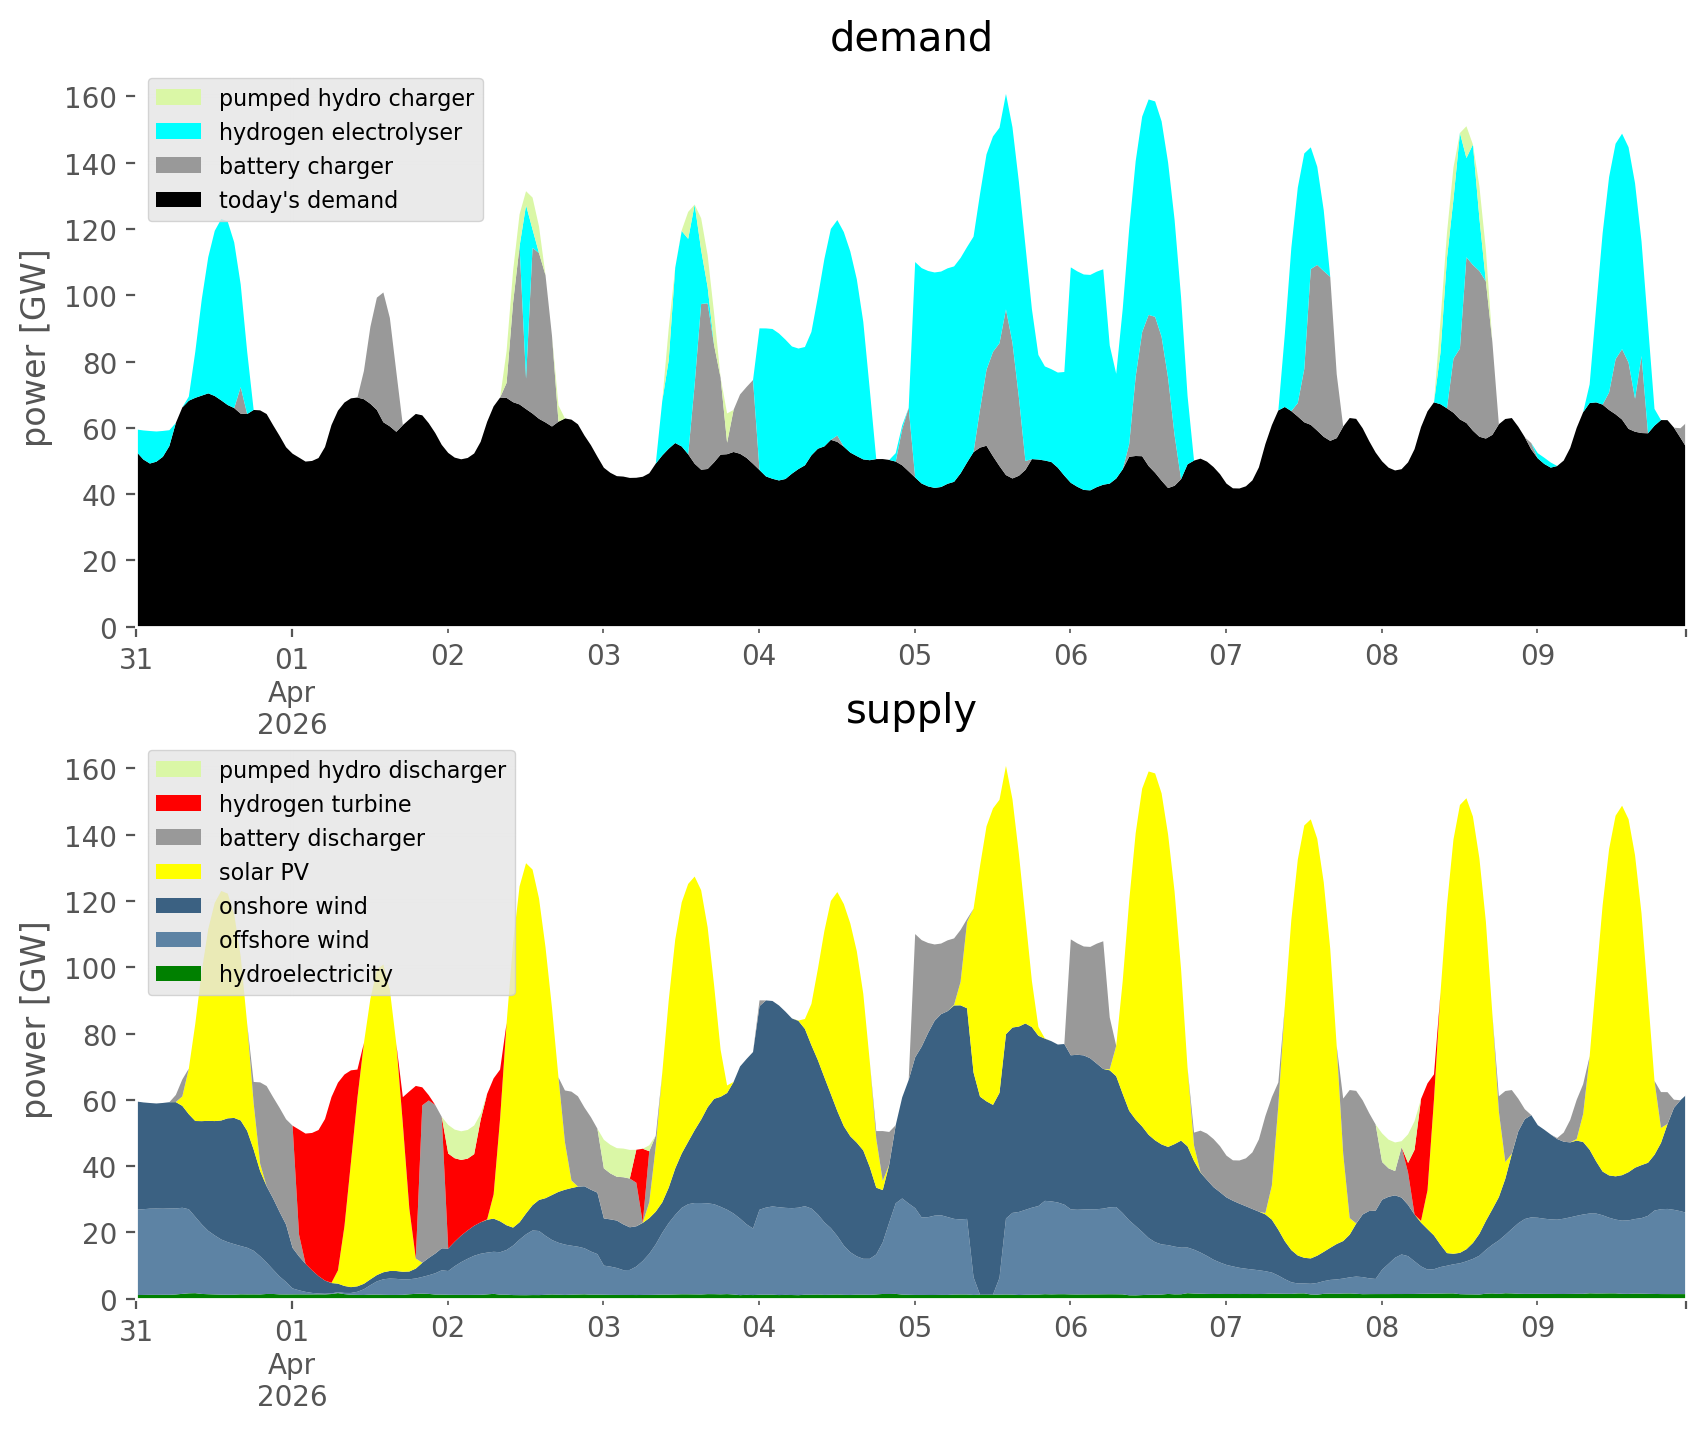
Task: Click the "05" date tick under the supply chart
Action: [914, 1328]
